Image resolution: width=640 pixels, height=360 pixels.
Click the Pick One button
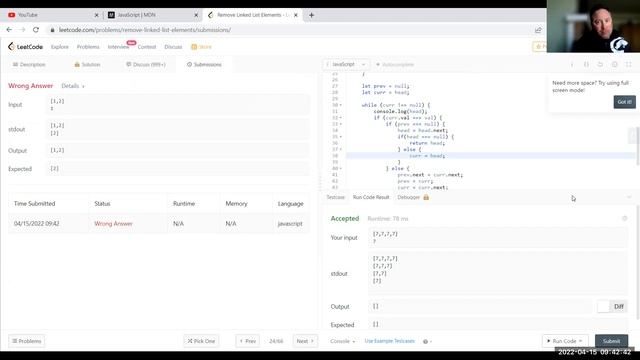click(x=201, y=341)
